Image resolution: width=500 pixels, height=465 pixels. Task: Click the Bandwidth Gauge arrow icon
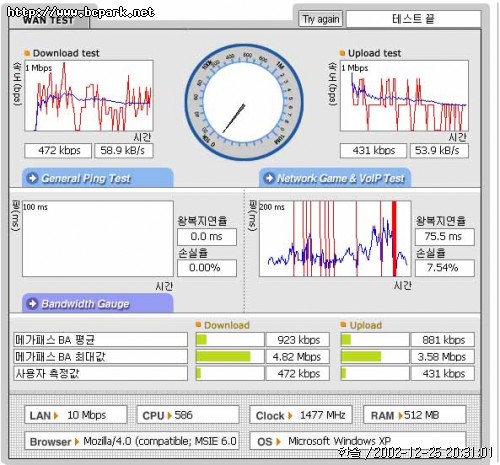(x=33, y=304)
